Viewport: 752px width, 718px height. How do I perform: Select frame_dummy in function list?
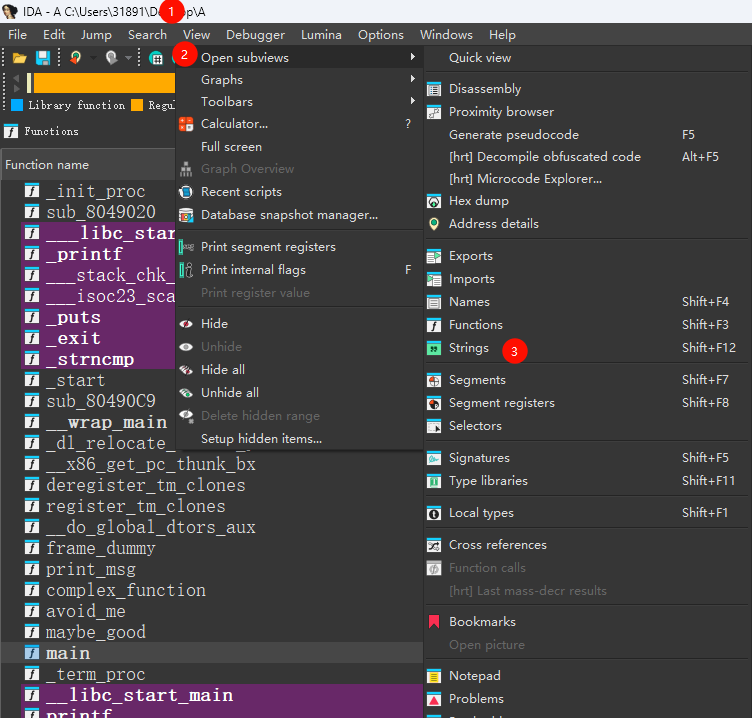(x=100, y=548)
